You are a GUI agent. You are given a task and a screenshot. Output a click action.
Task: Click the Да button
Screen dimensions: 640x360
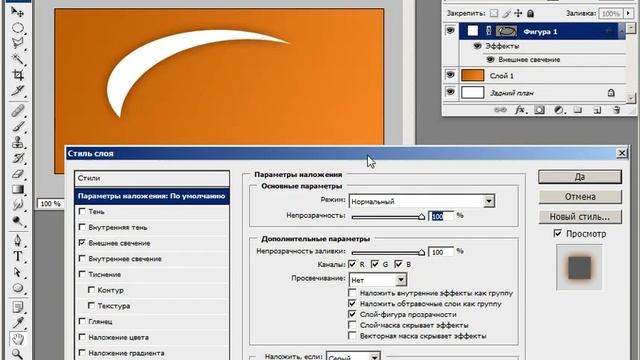click(580, 177)
